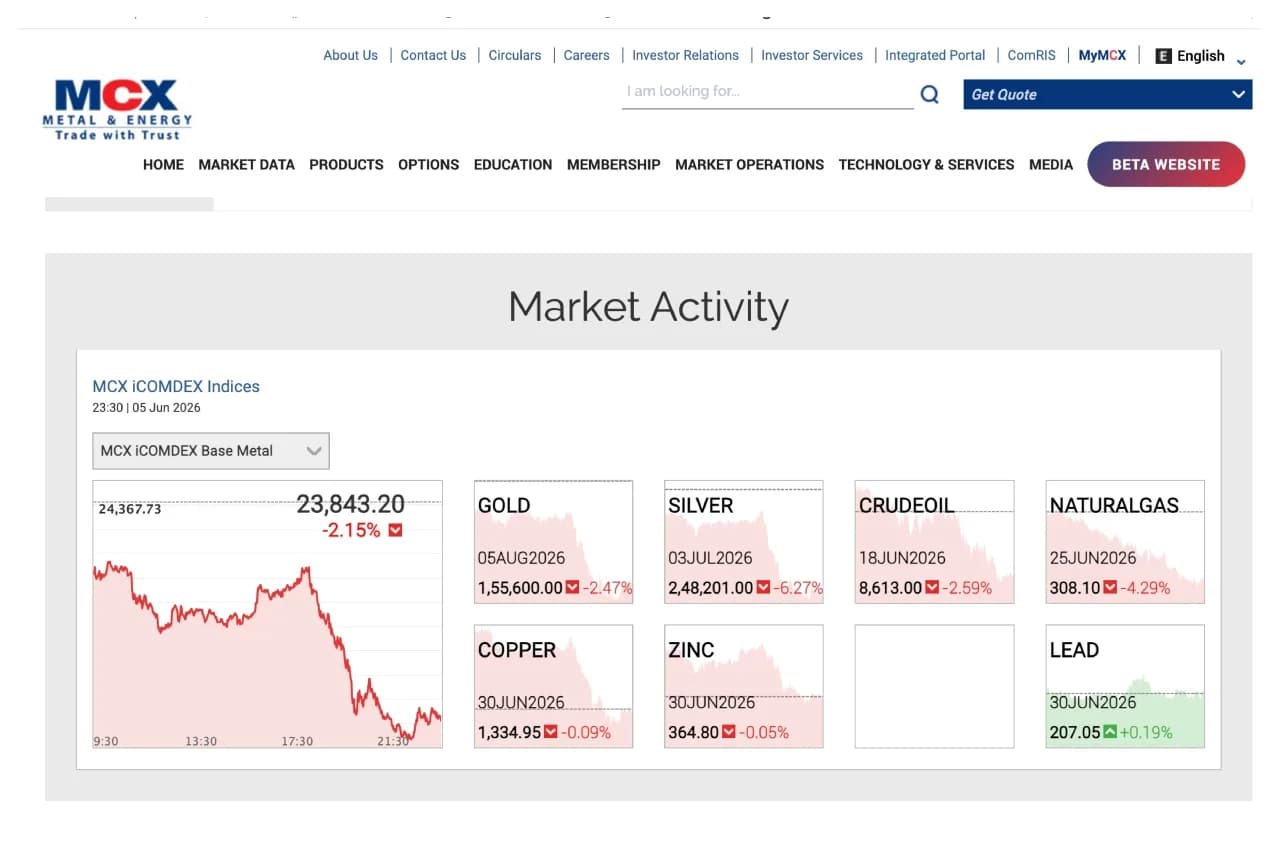
Task: Click the SILVER red down-arrow indicator
Action: click(x=762, y=588)
